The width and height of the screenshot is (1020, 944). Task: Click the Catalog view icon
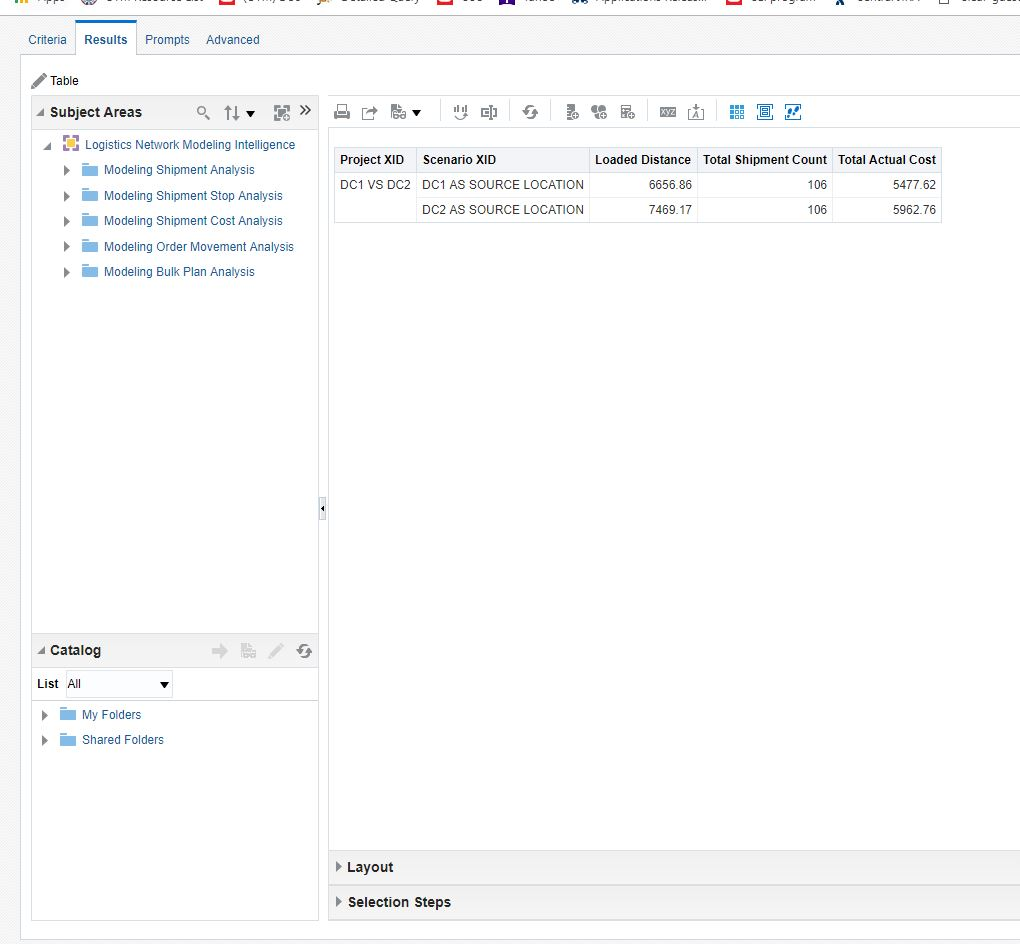248,651
